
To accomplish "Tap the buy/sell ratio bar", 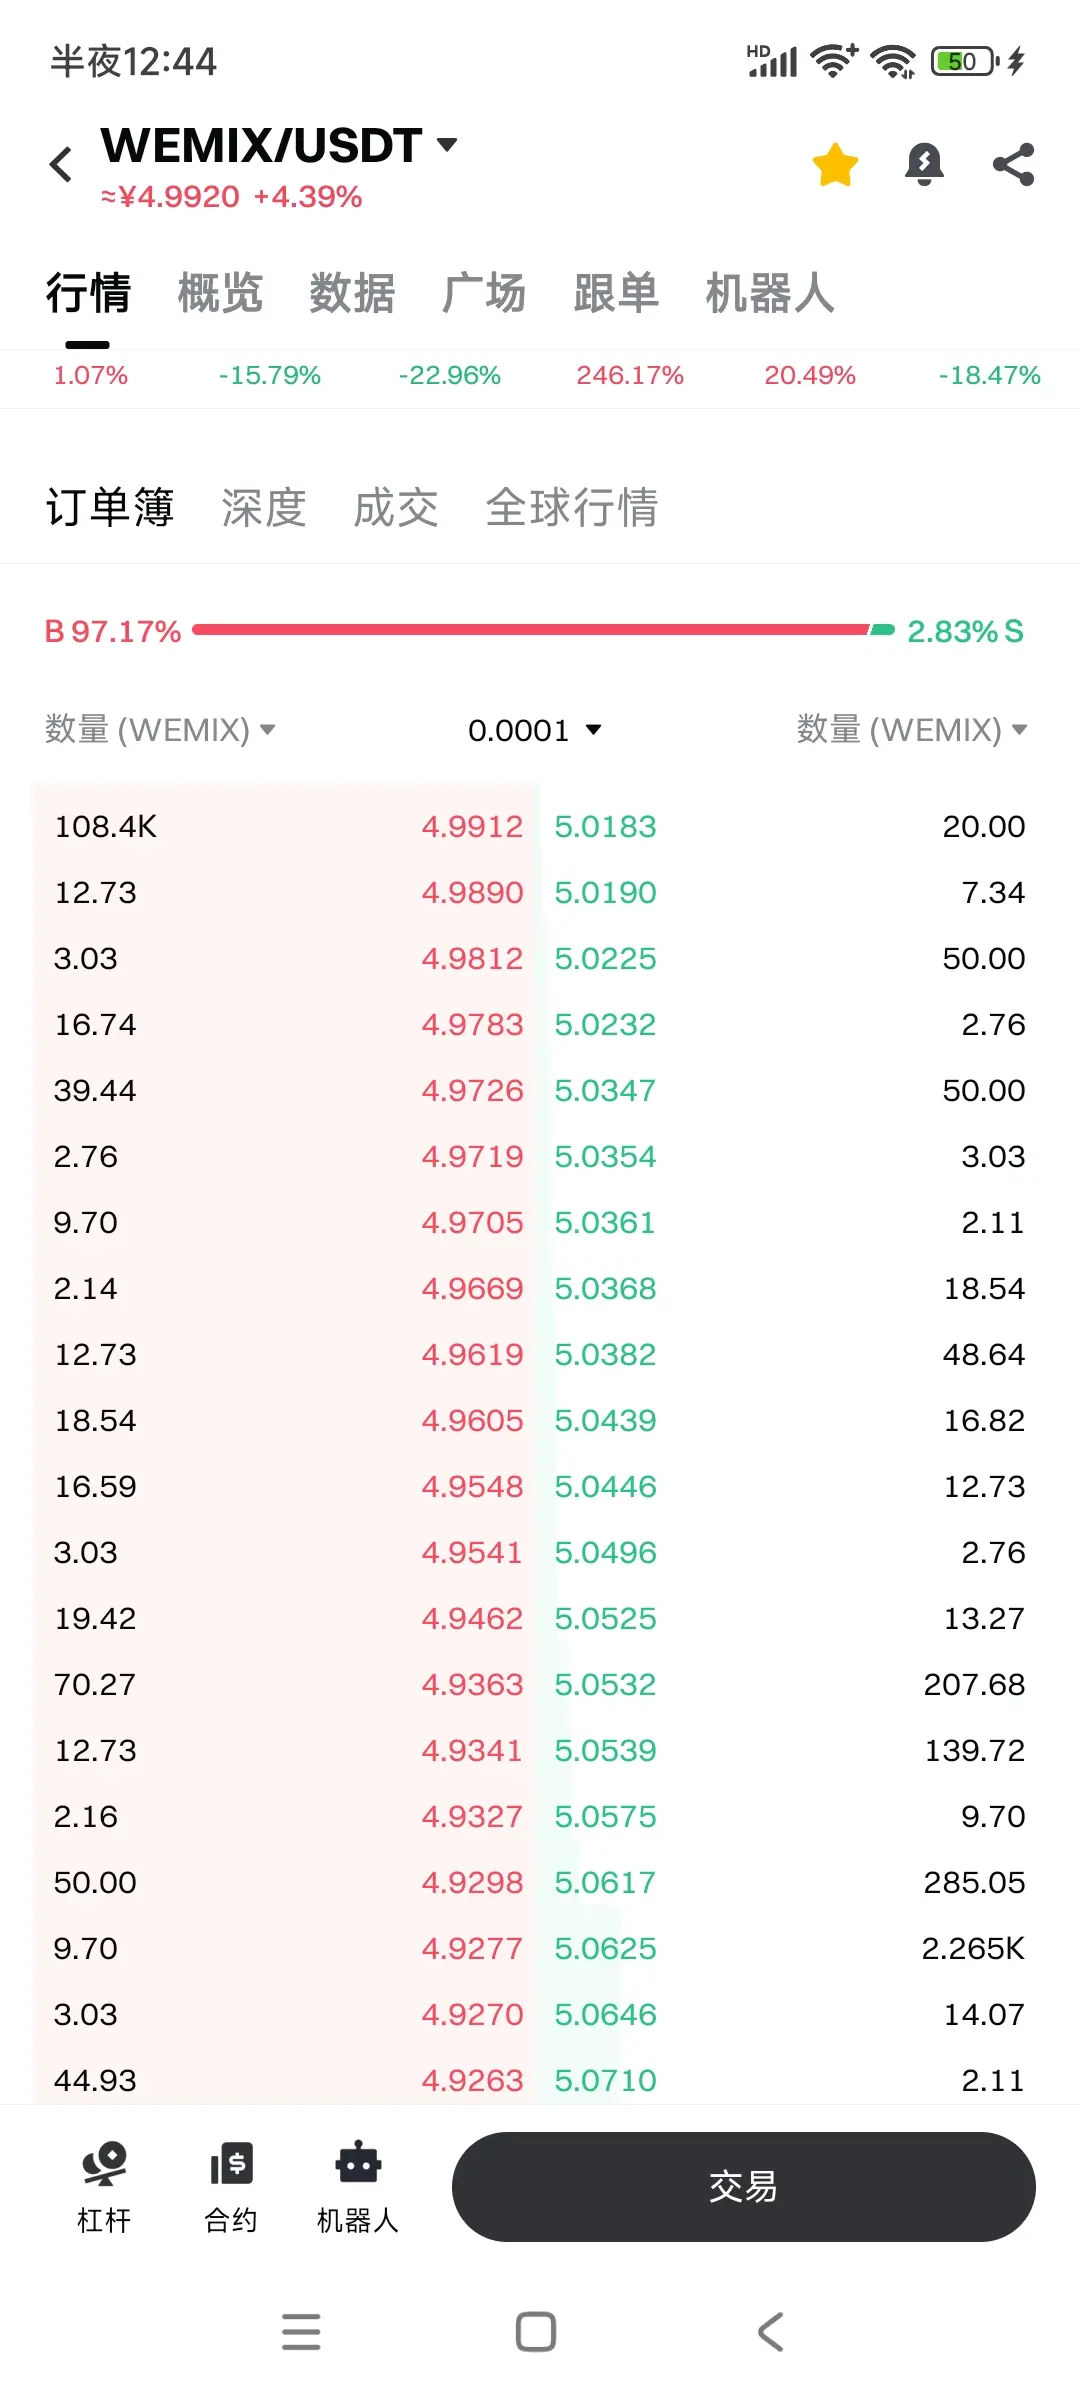I will click(543, 630).
